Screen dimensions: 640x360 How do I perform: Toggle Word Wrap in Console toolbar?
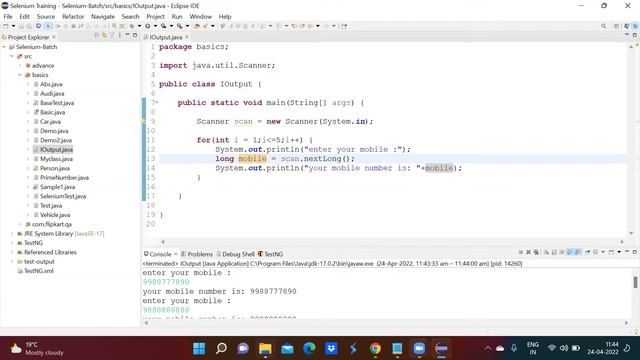coord(562,252)
